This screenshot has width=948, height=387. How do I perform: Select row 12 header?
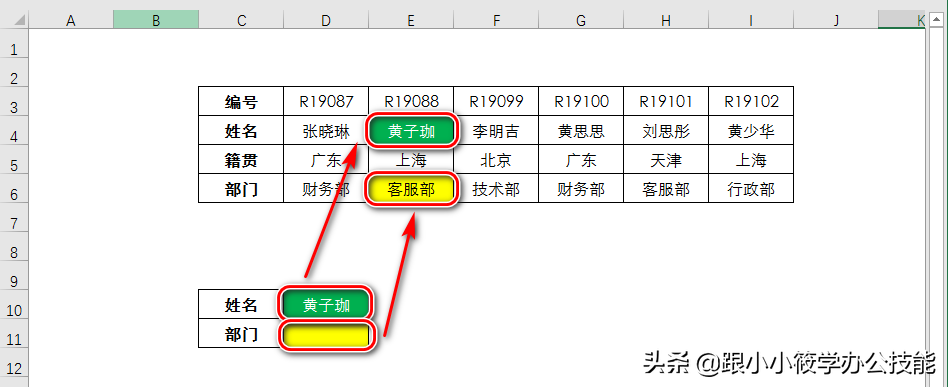click(14, 362)
